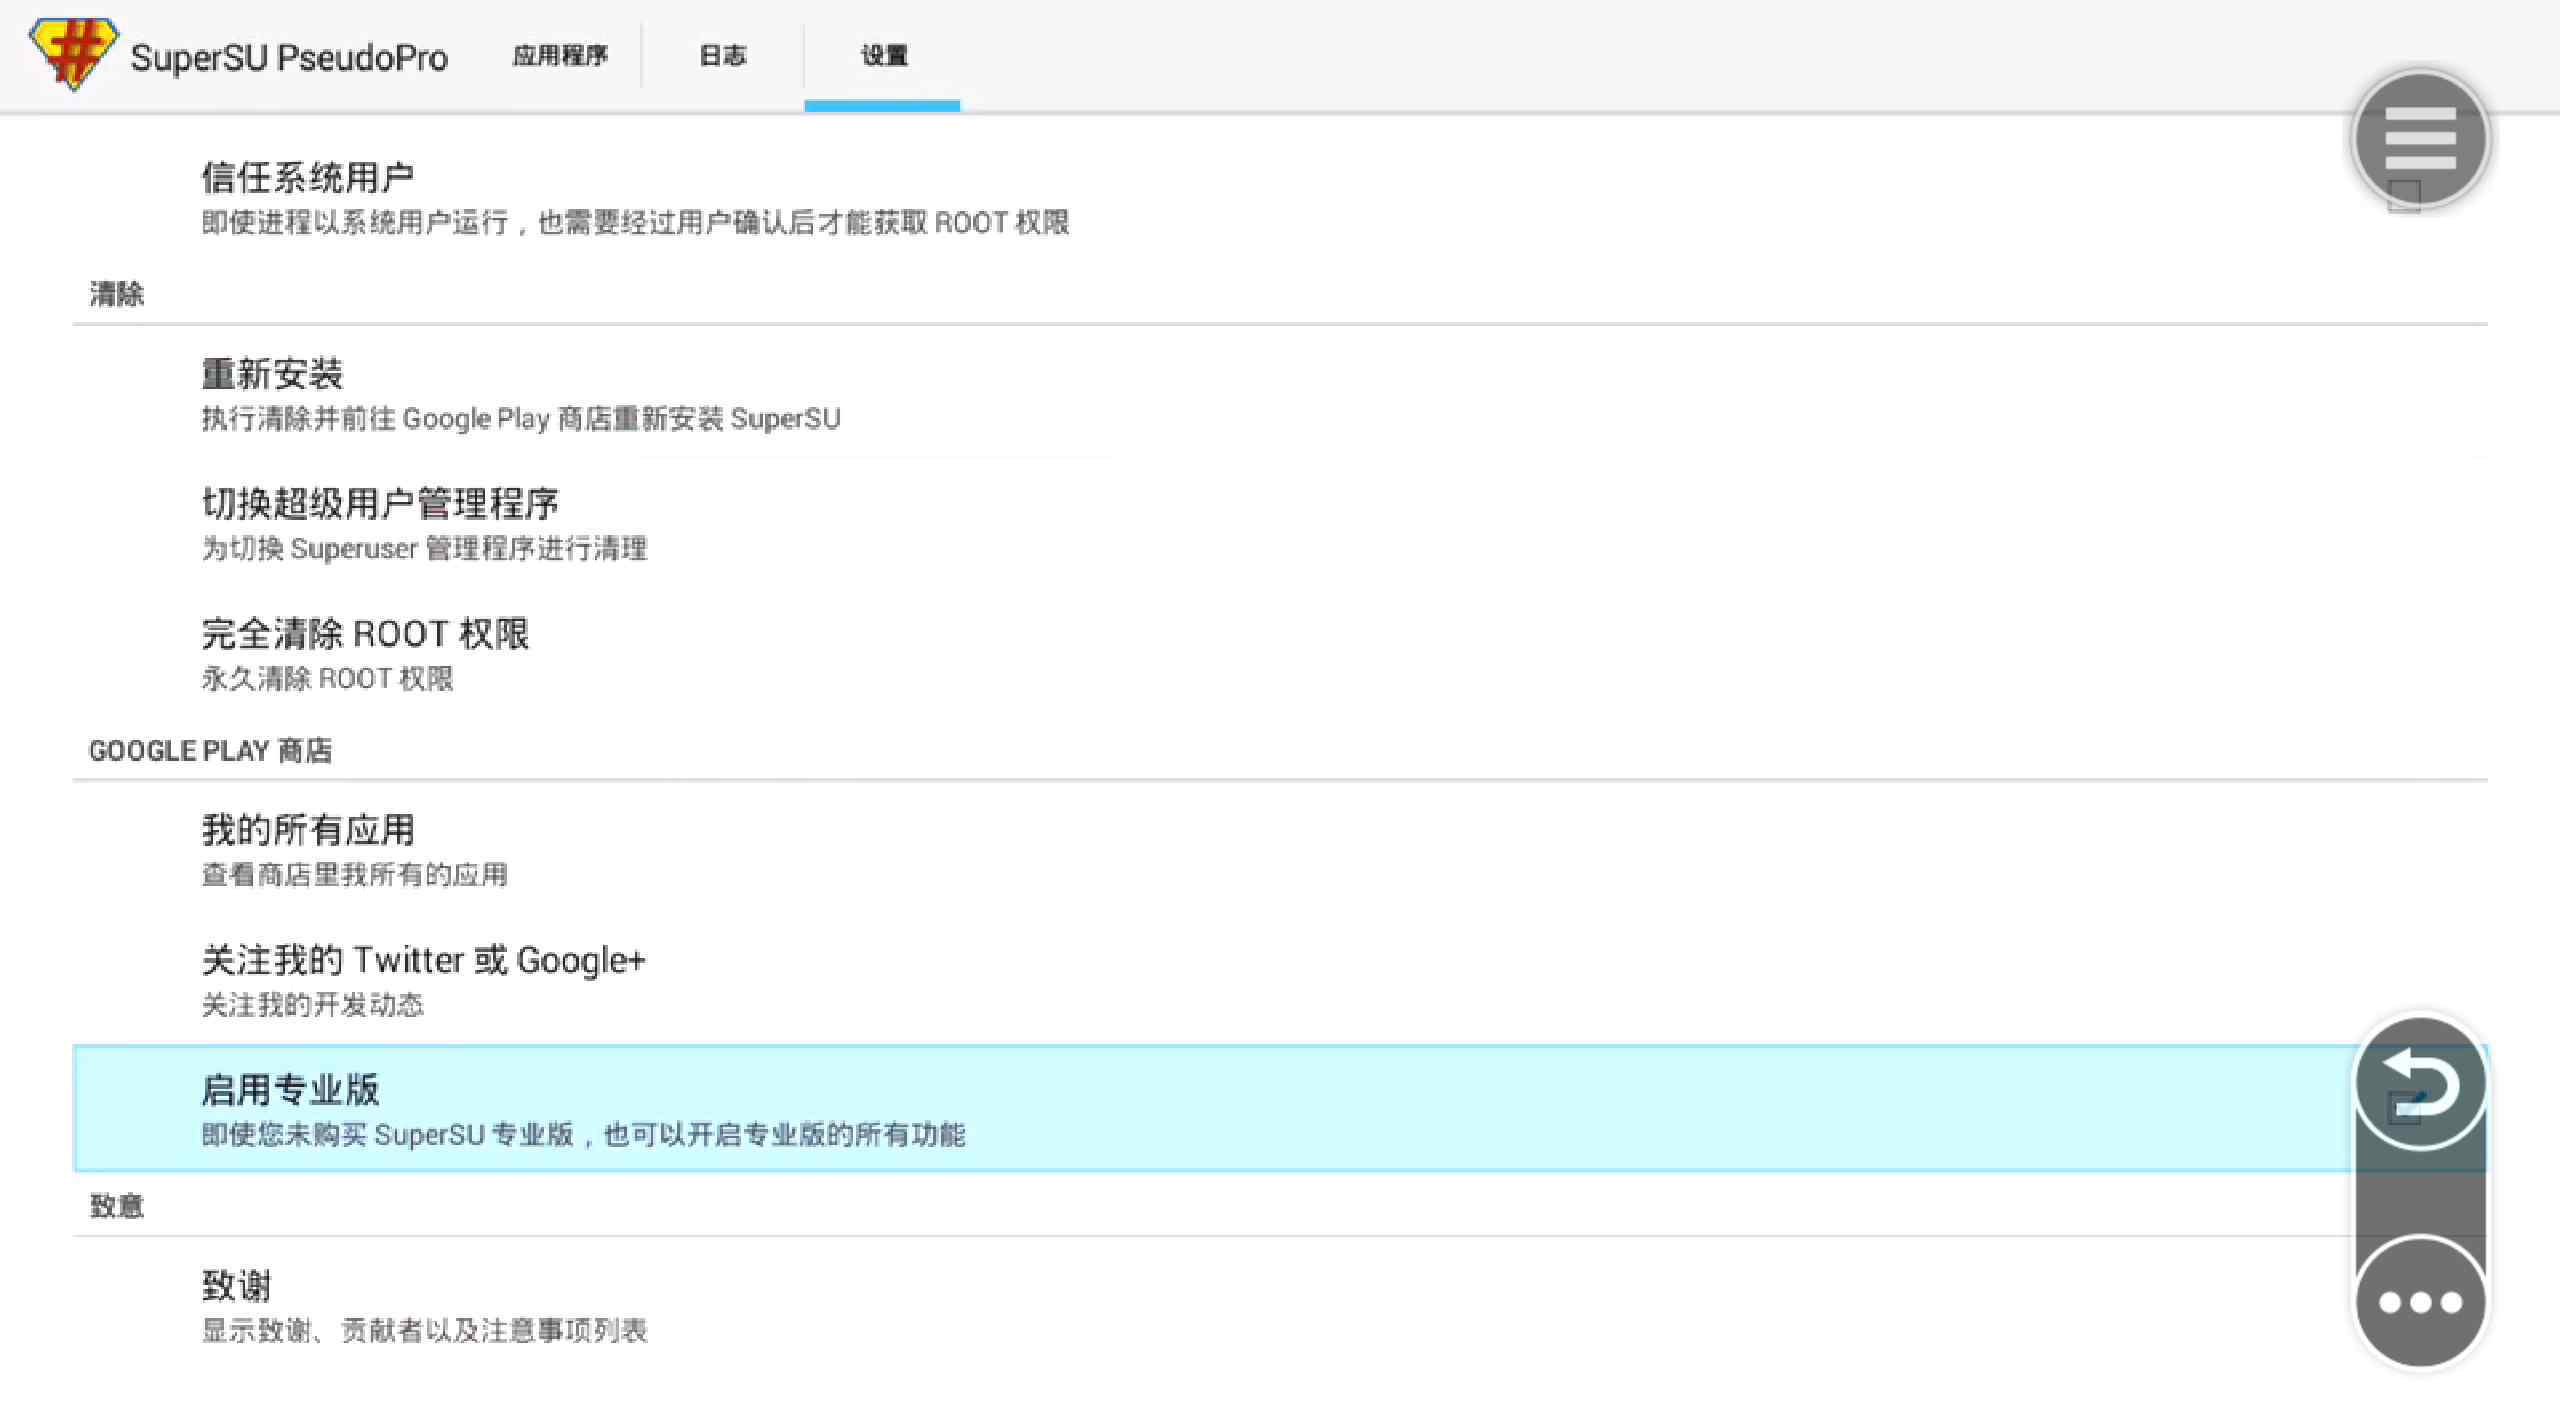Select 完全清除 ROOT 权限
This screenshot has width=2560, height=1405.
tap(1280, 654)
